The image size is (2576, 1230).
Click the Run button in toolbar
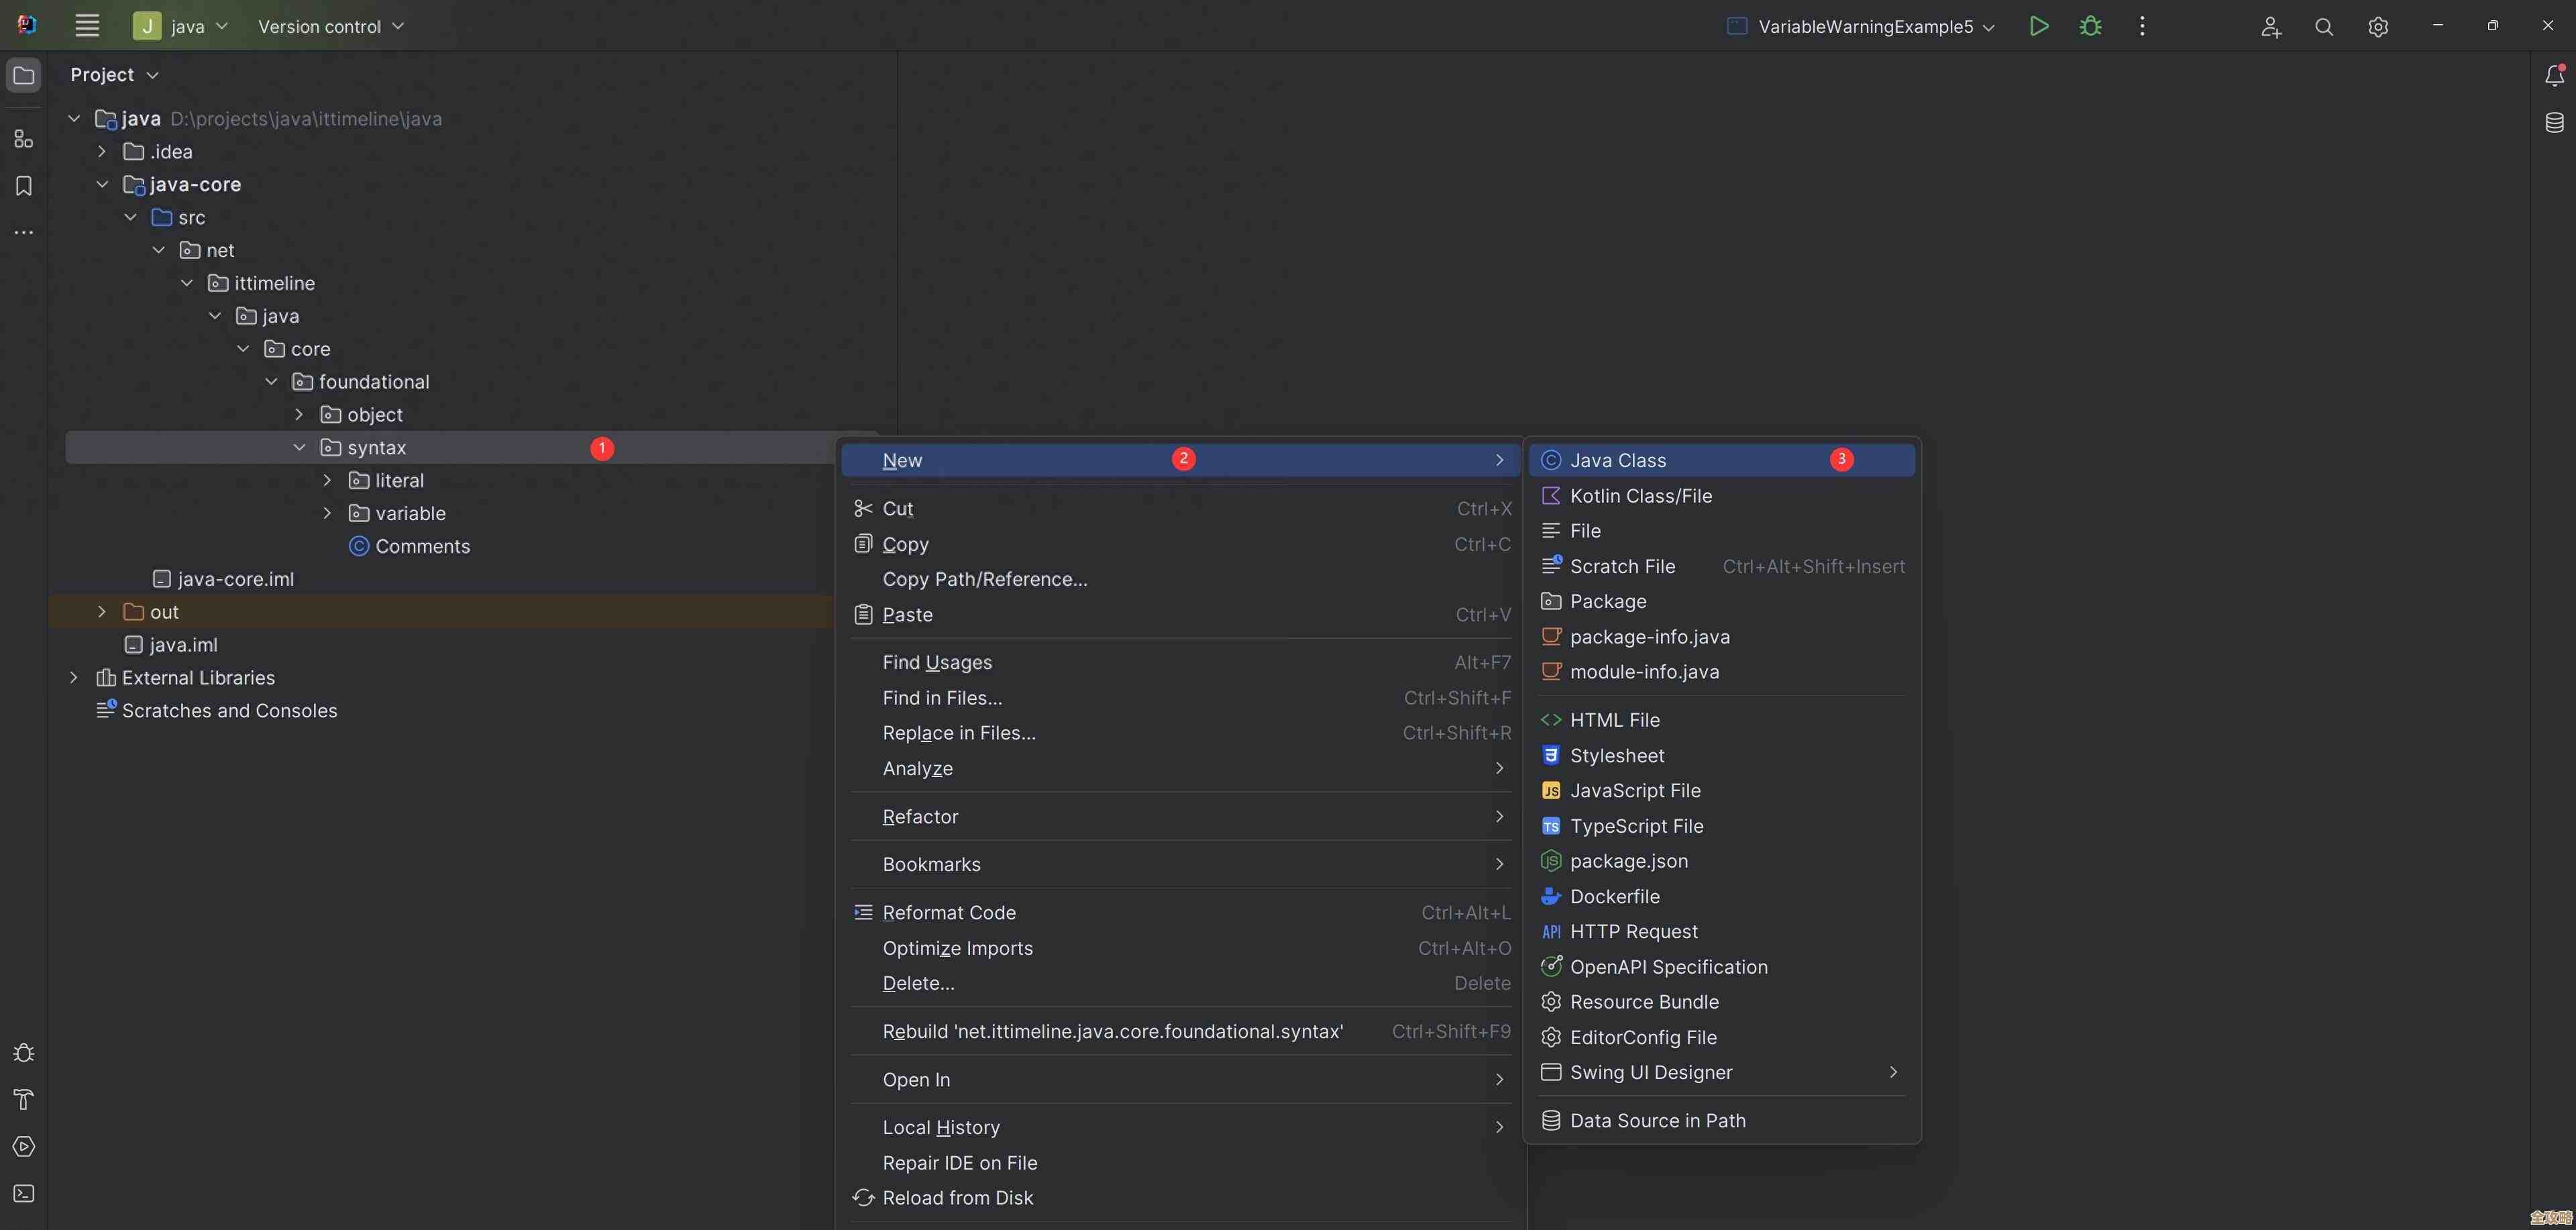coord(2038,26)
